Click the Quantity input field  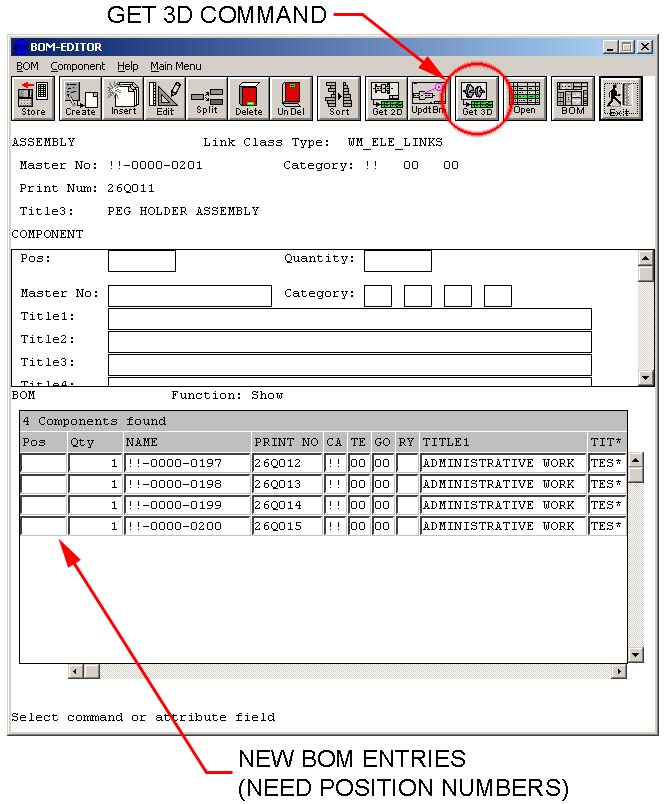pos(397,261)
